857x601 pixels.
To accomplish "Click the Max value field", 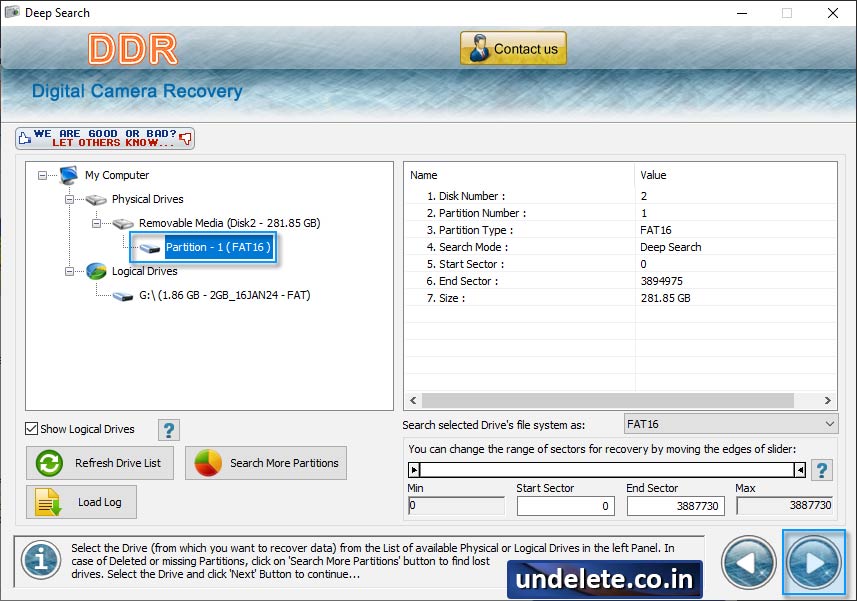I will 784,505.
